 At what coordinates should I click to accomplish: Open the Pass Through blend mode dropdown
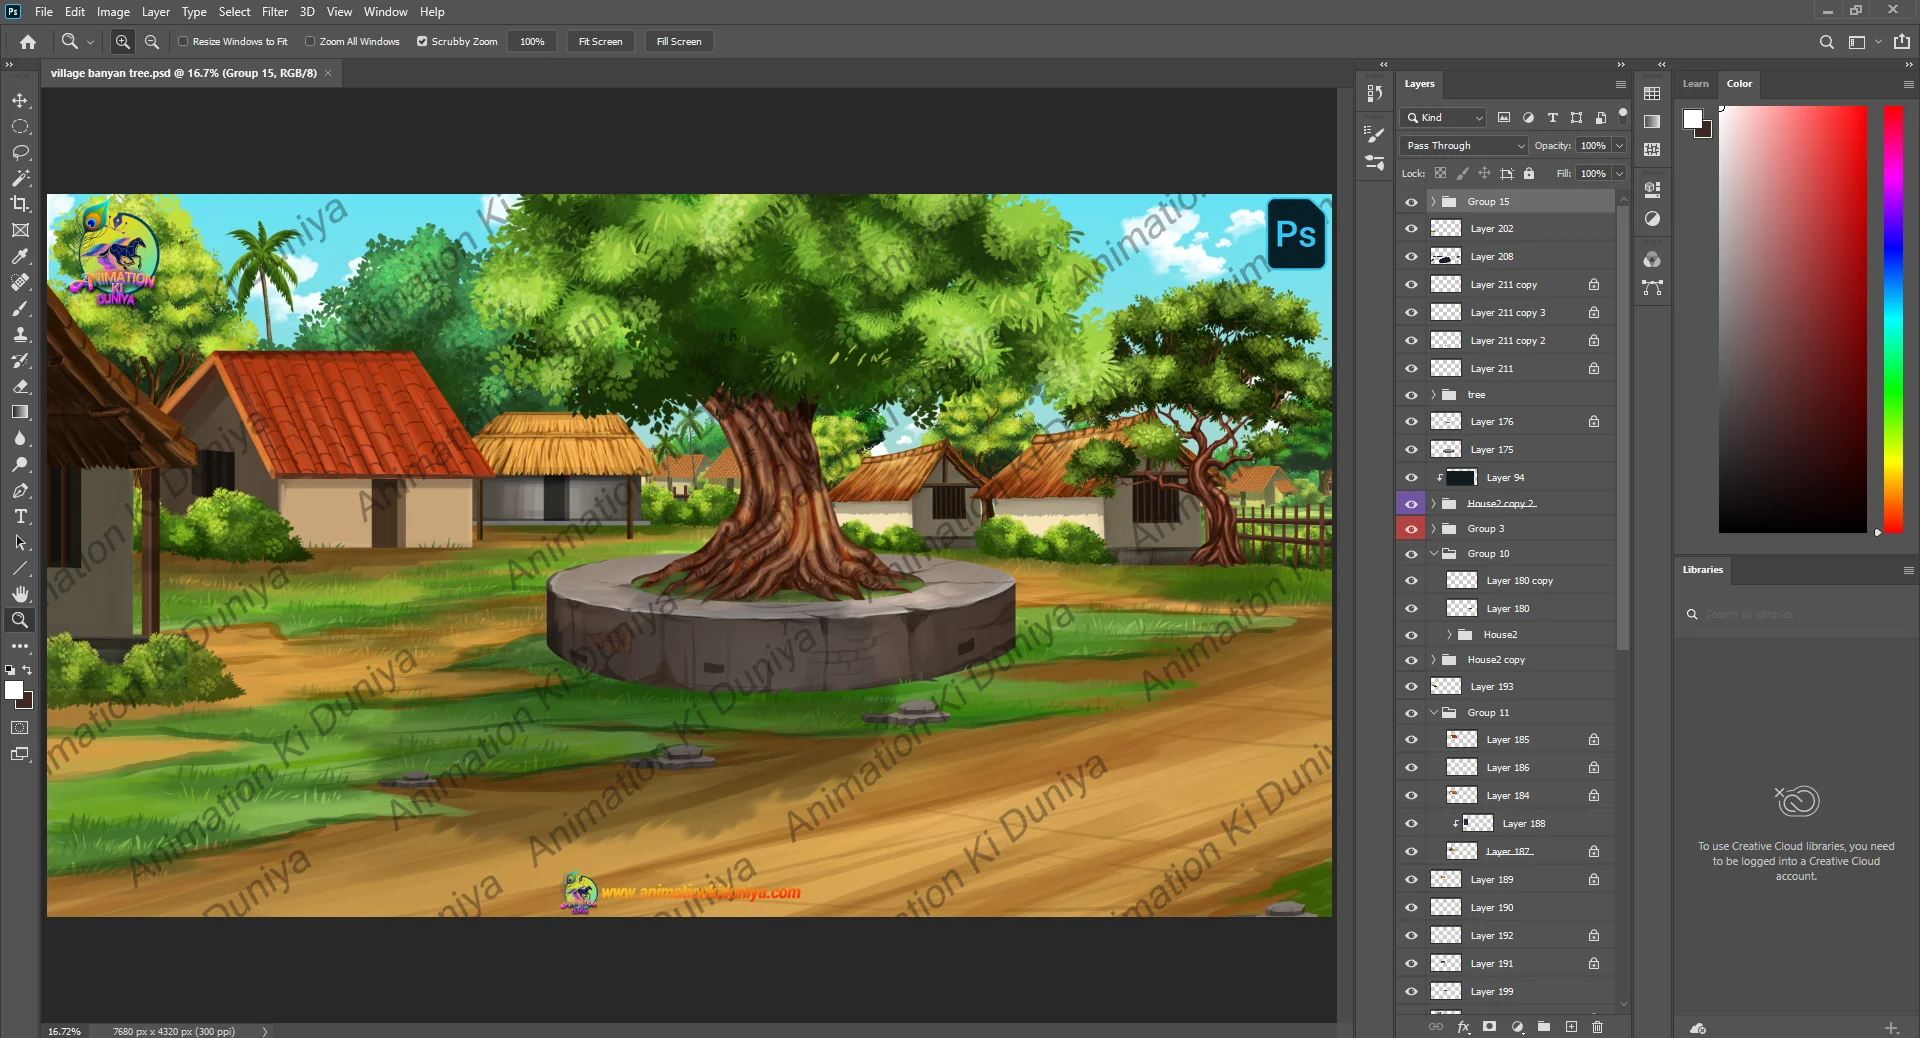[1465, 146]
